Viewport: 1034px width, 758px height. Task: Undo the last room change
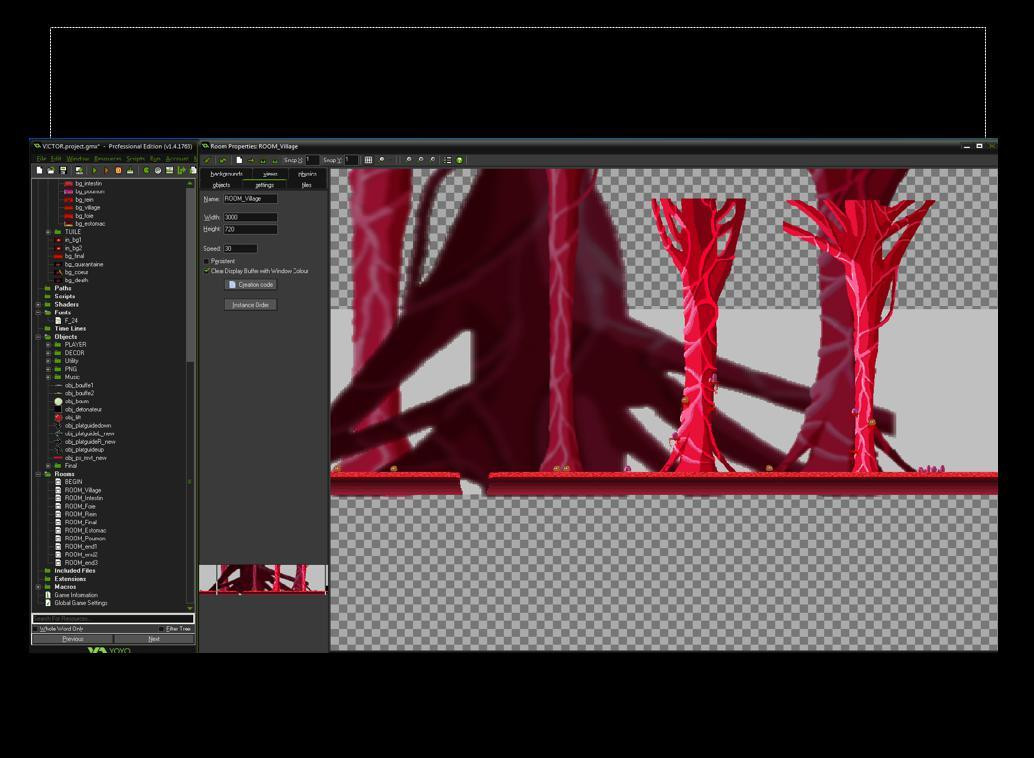coord(222,160)
